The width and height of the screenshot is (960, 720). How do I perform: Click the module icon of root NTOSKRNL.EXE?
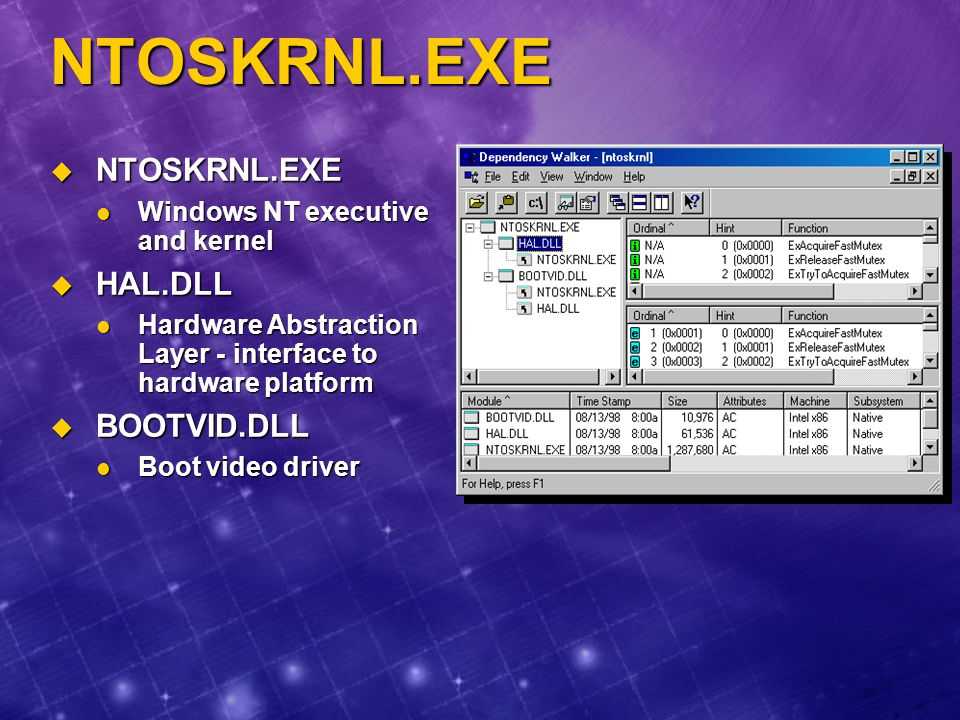coord(488,227)
